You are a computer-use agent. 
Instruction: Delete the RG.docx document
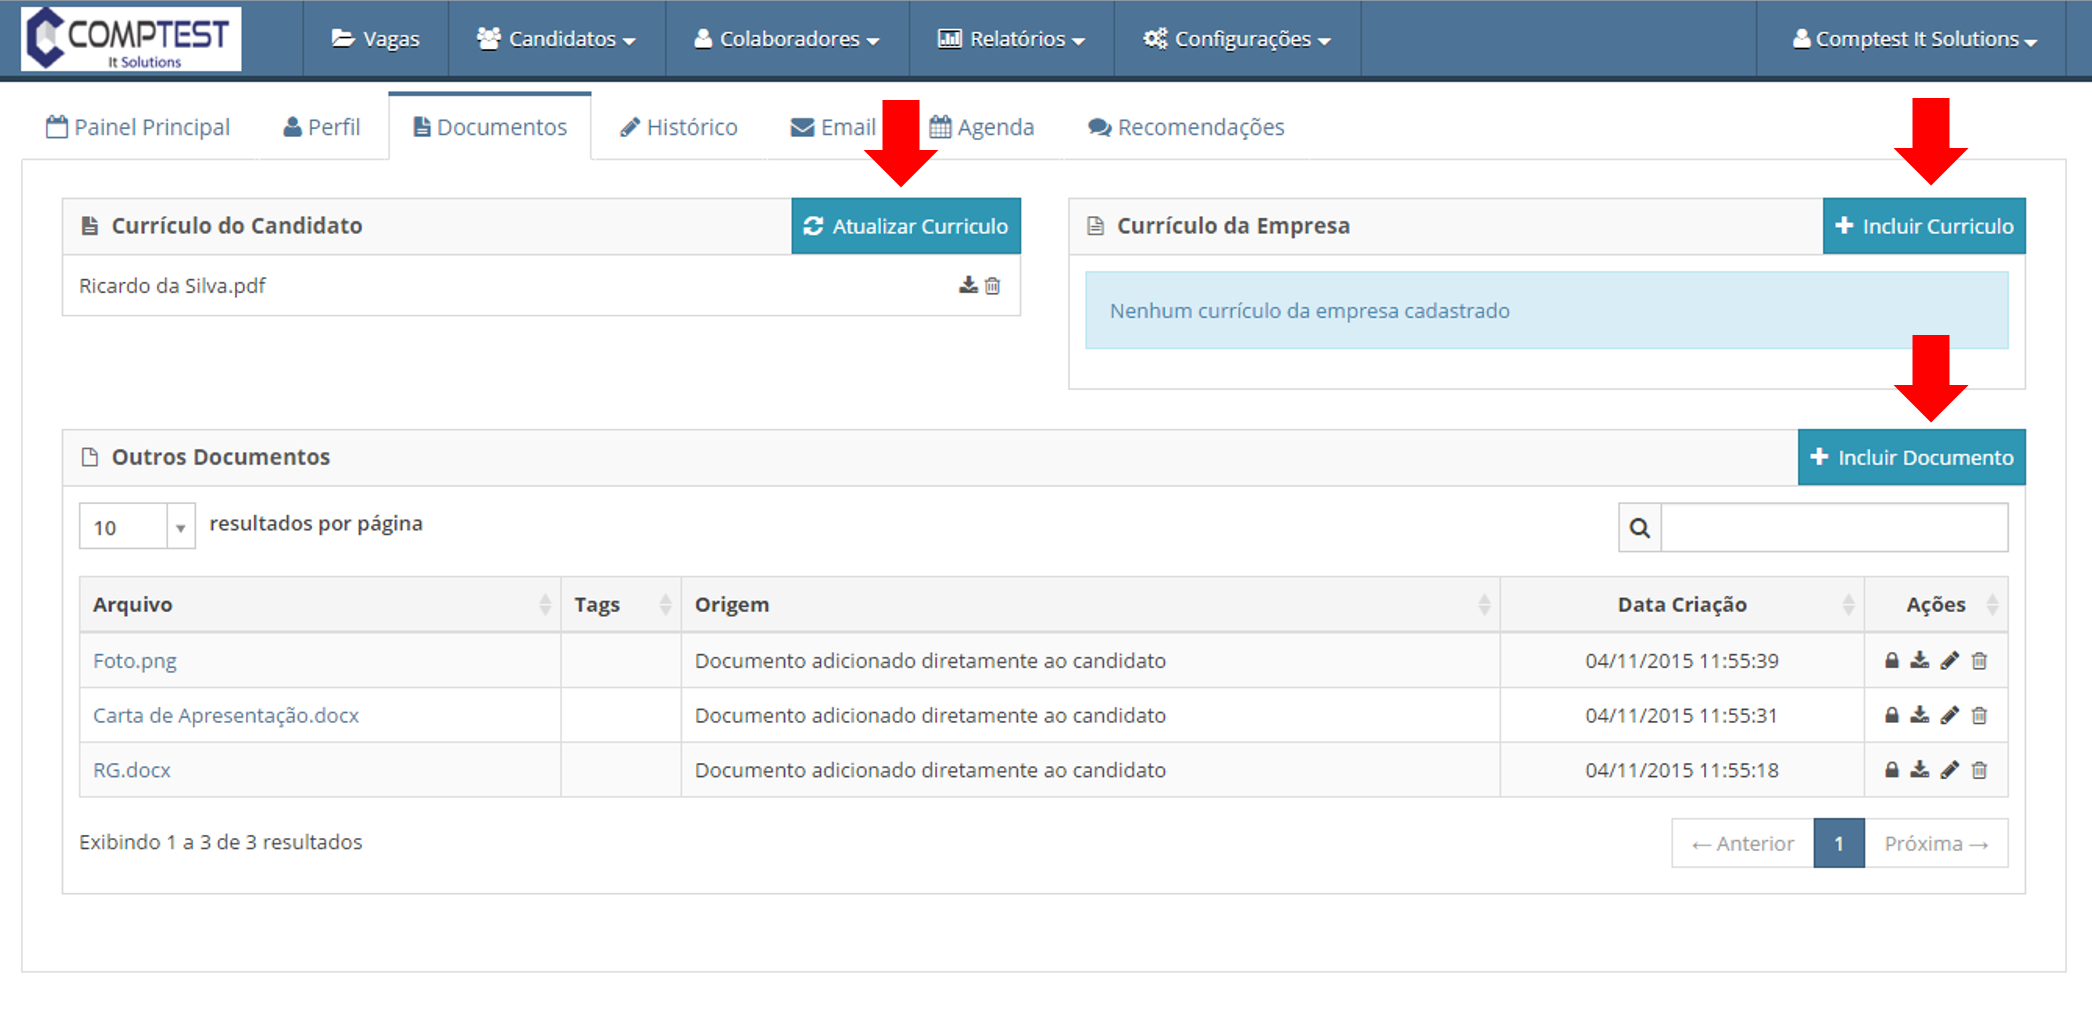[x=1979, y=770]
